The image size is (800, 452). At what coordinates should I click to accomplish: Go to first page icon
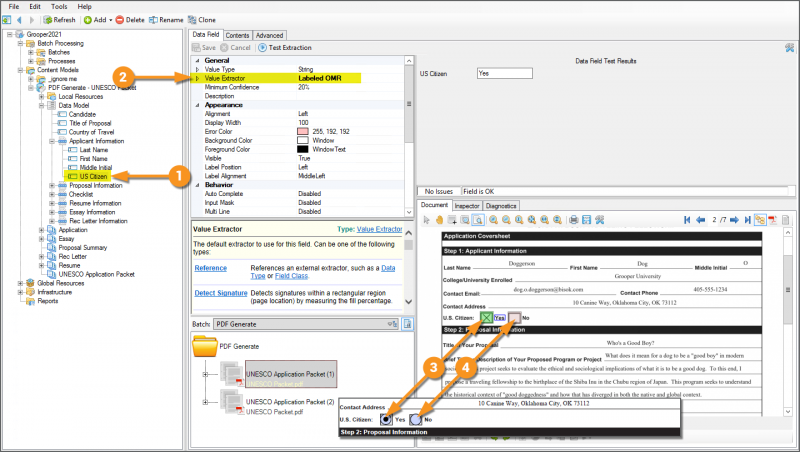pyautogui.click(x=687, y=220)
